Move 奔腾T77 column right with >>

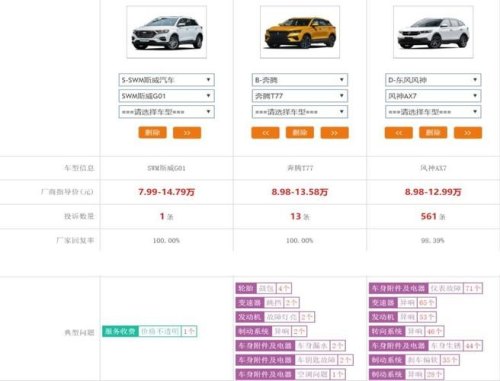click(334, 133)
